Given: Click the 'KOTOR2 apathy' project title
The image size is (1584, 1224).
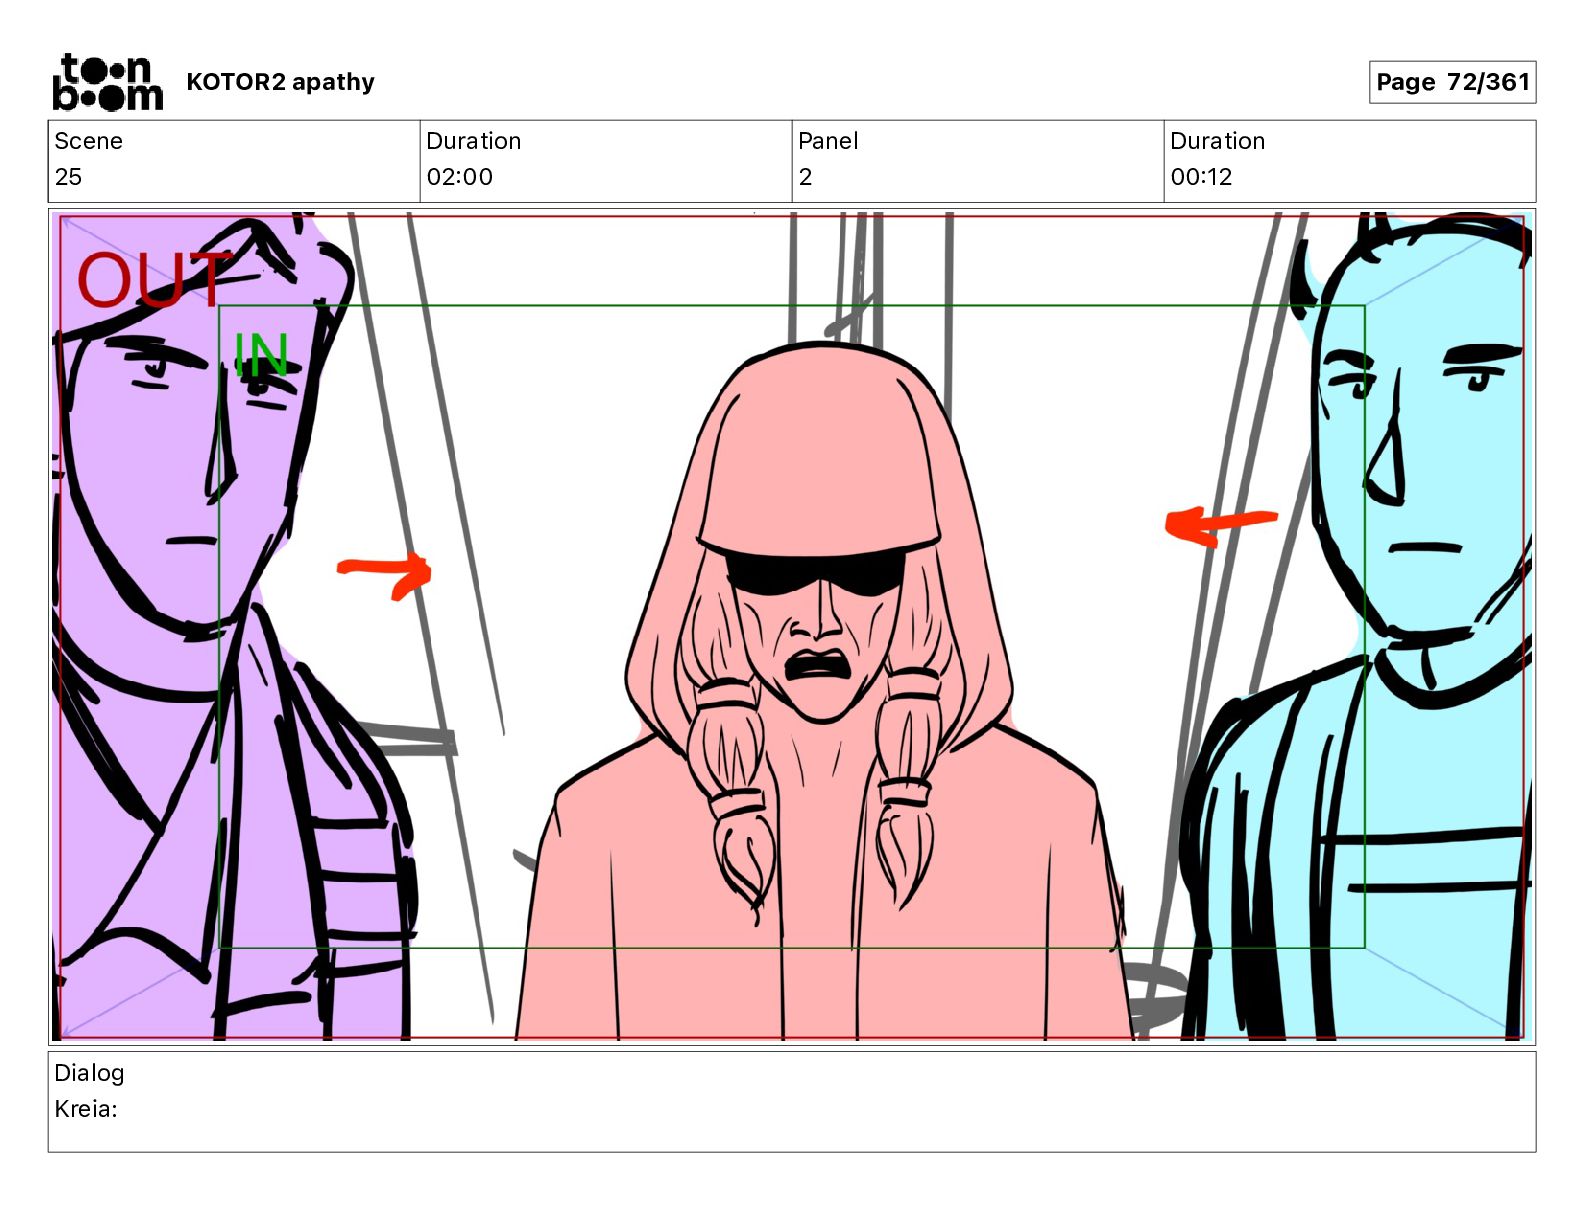Looking at the screenshot, I should coord(280,82).
